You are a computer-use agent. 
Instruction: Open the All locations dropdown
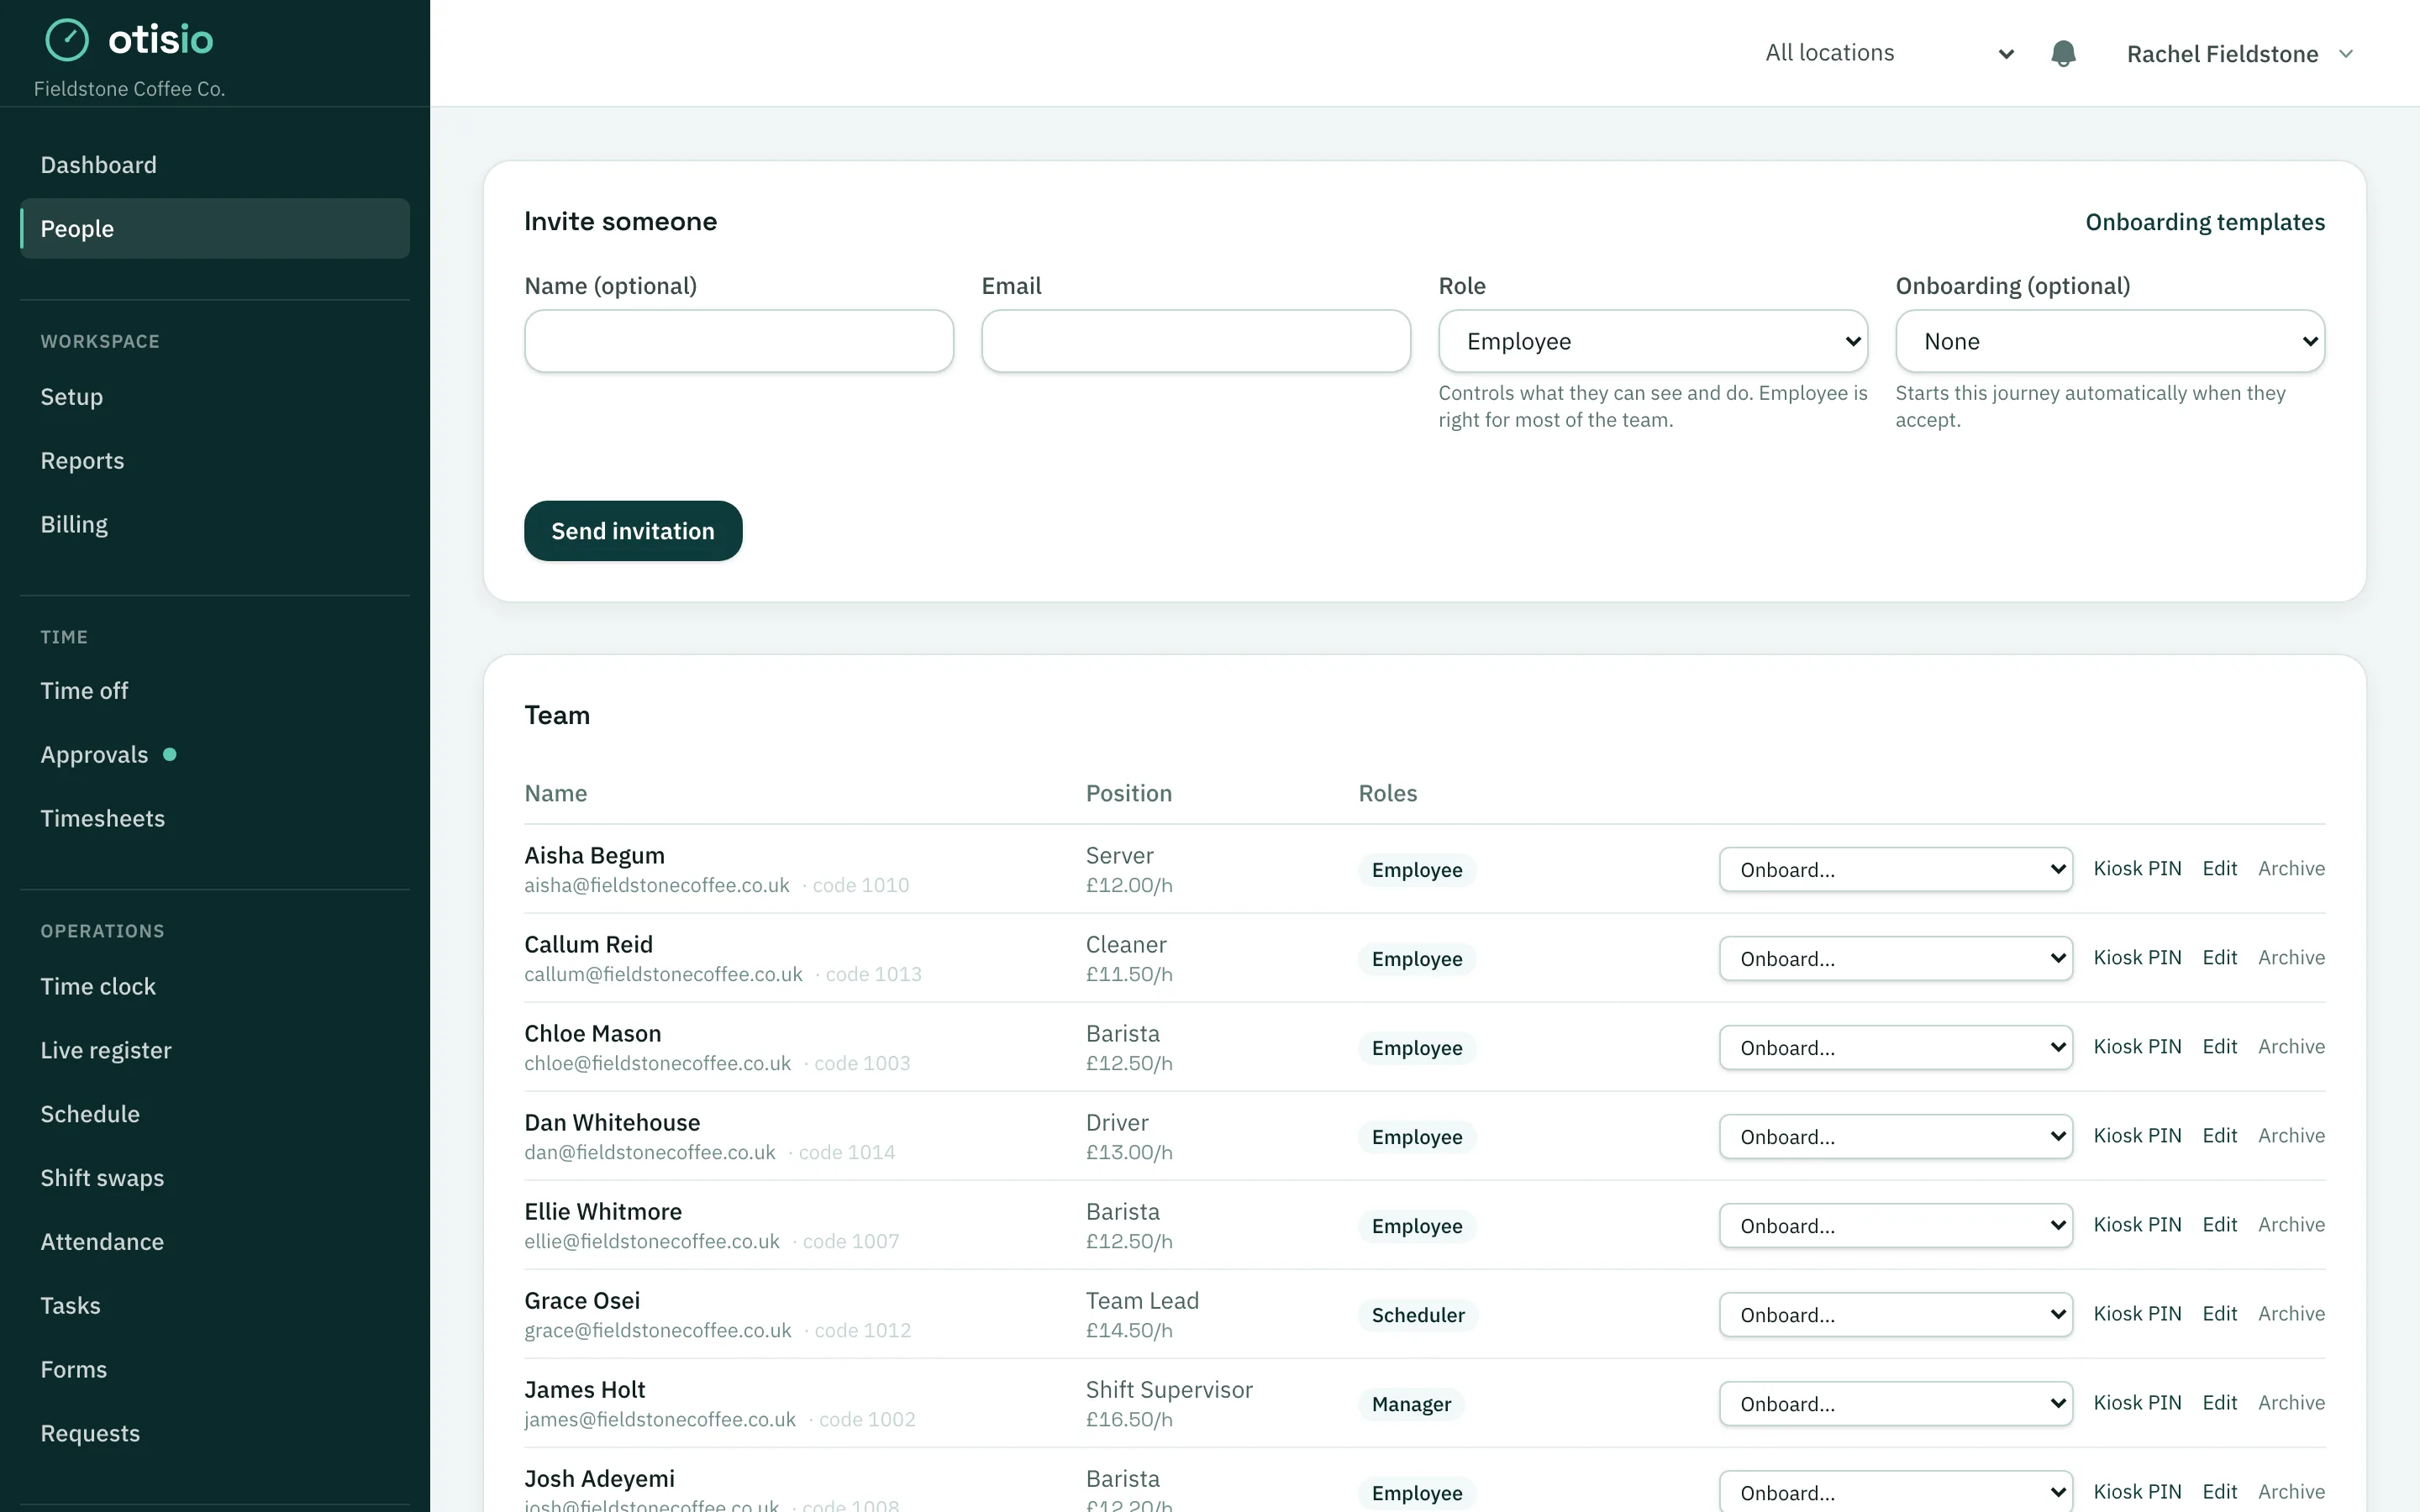(x=1889, y=53)
